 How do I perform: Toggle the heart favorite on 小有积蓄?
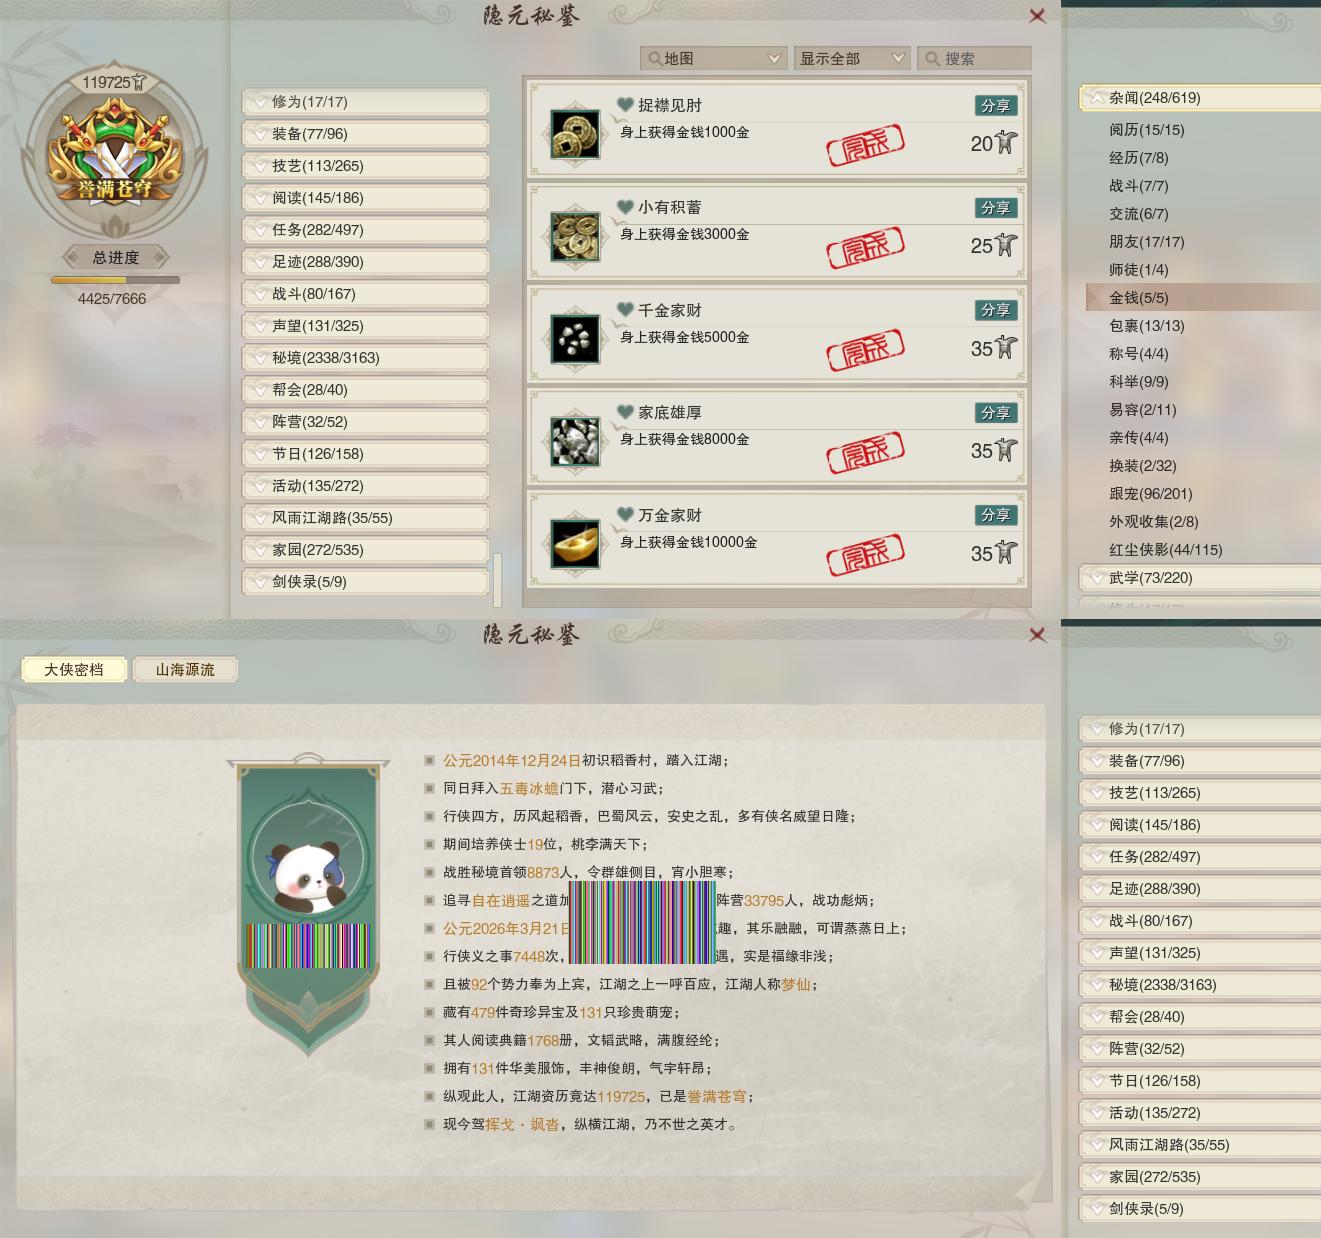tap(626, 207)
